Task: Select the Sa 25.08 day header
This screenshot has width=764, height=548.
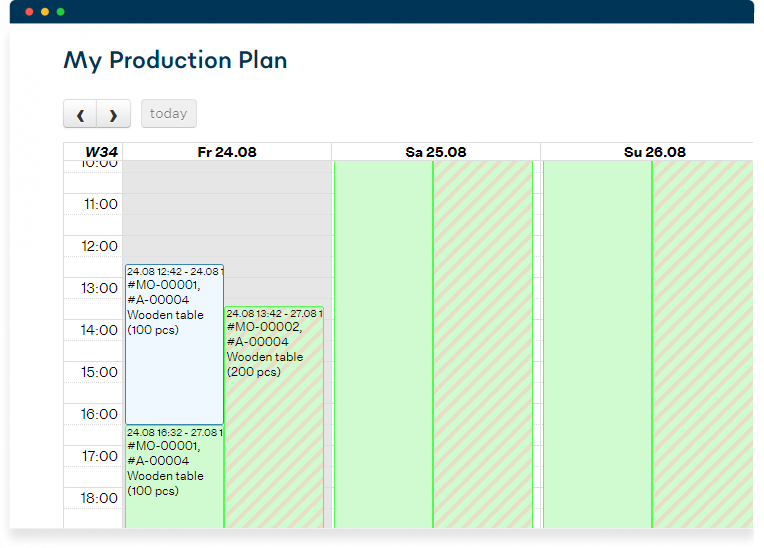Action: [x=436, y=152]
